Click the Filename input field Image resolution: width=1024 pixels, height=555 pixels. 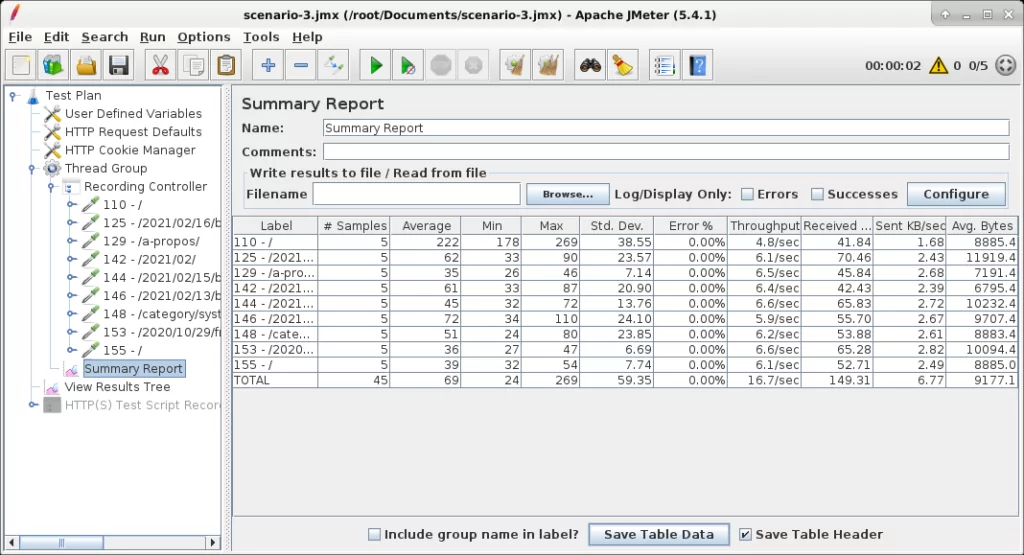click(x=417, y=194)
